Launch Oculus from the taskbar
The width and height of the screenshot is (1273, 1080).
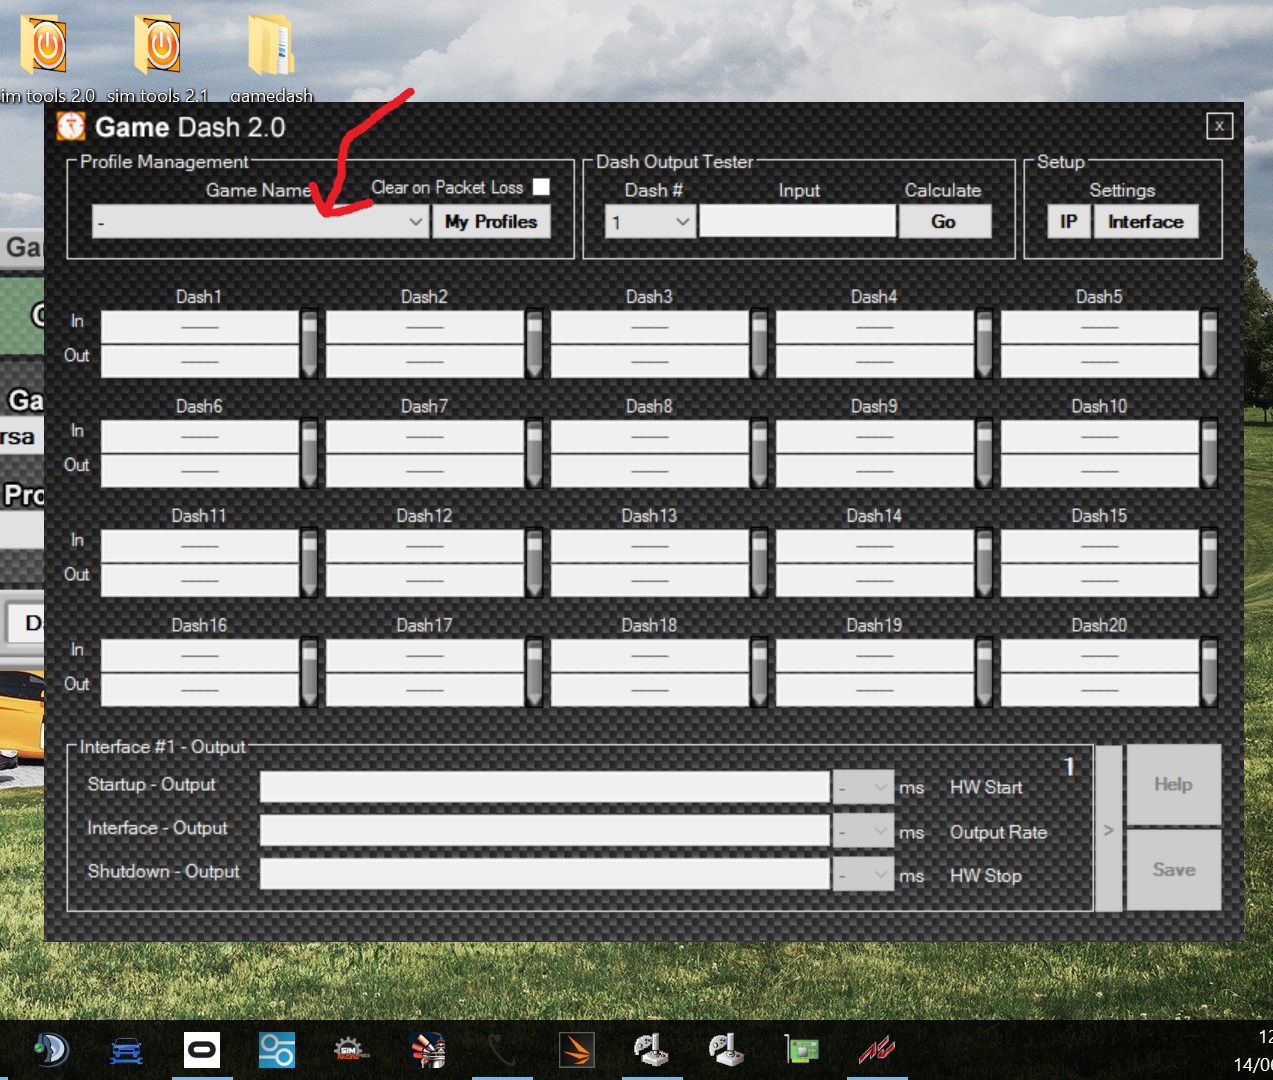click(x=202, y=1050)
